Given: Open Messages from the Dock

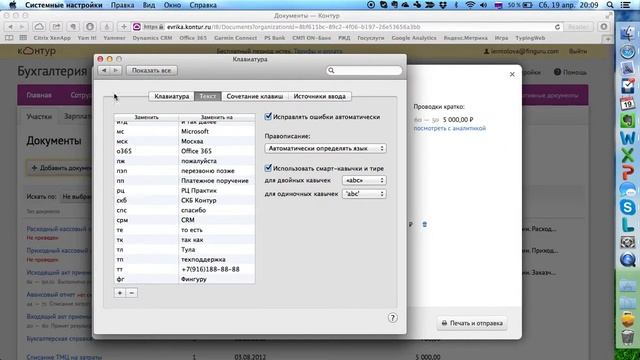Looking at the screenshot, I should pyautogui.click(x=627, y=190).
